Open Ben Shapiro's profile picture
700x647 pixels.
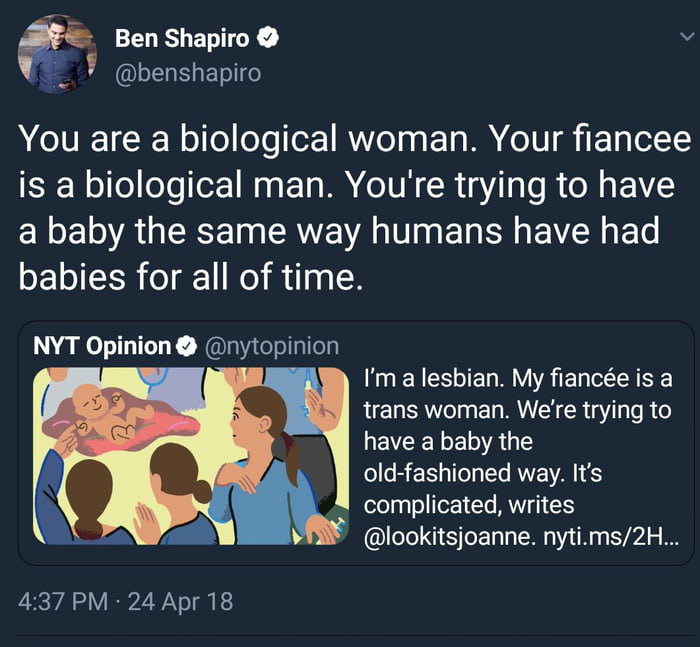[x=57, y=54]
